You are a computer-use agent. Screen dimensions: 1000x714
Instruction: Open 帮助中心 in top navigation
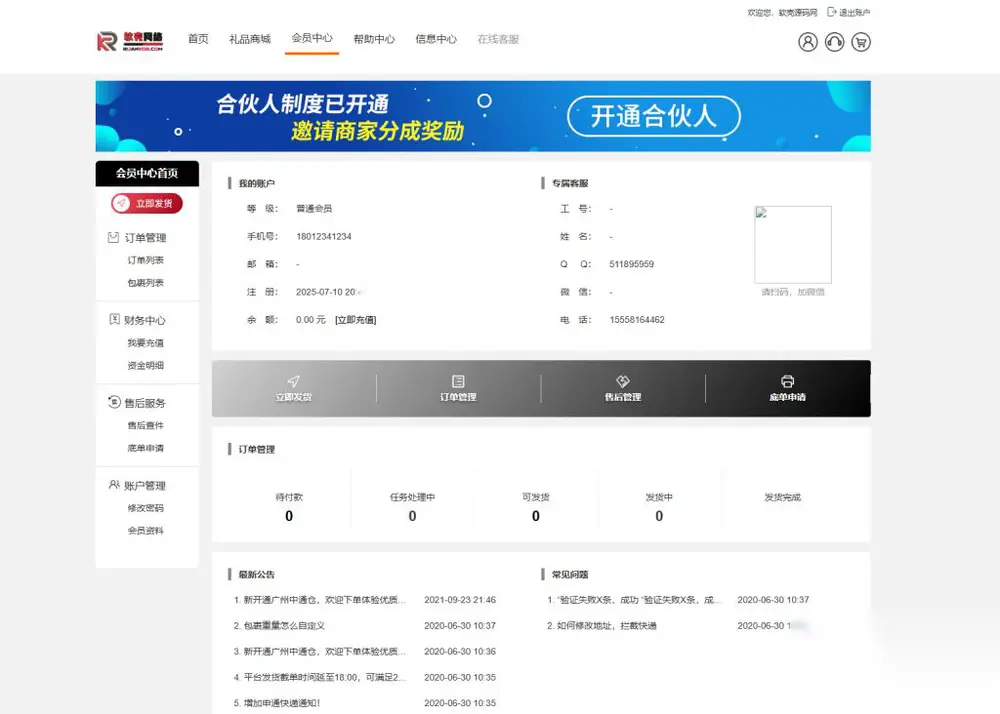pos(374,39)
